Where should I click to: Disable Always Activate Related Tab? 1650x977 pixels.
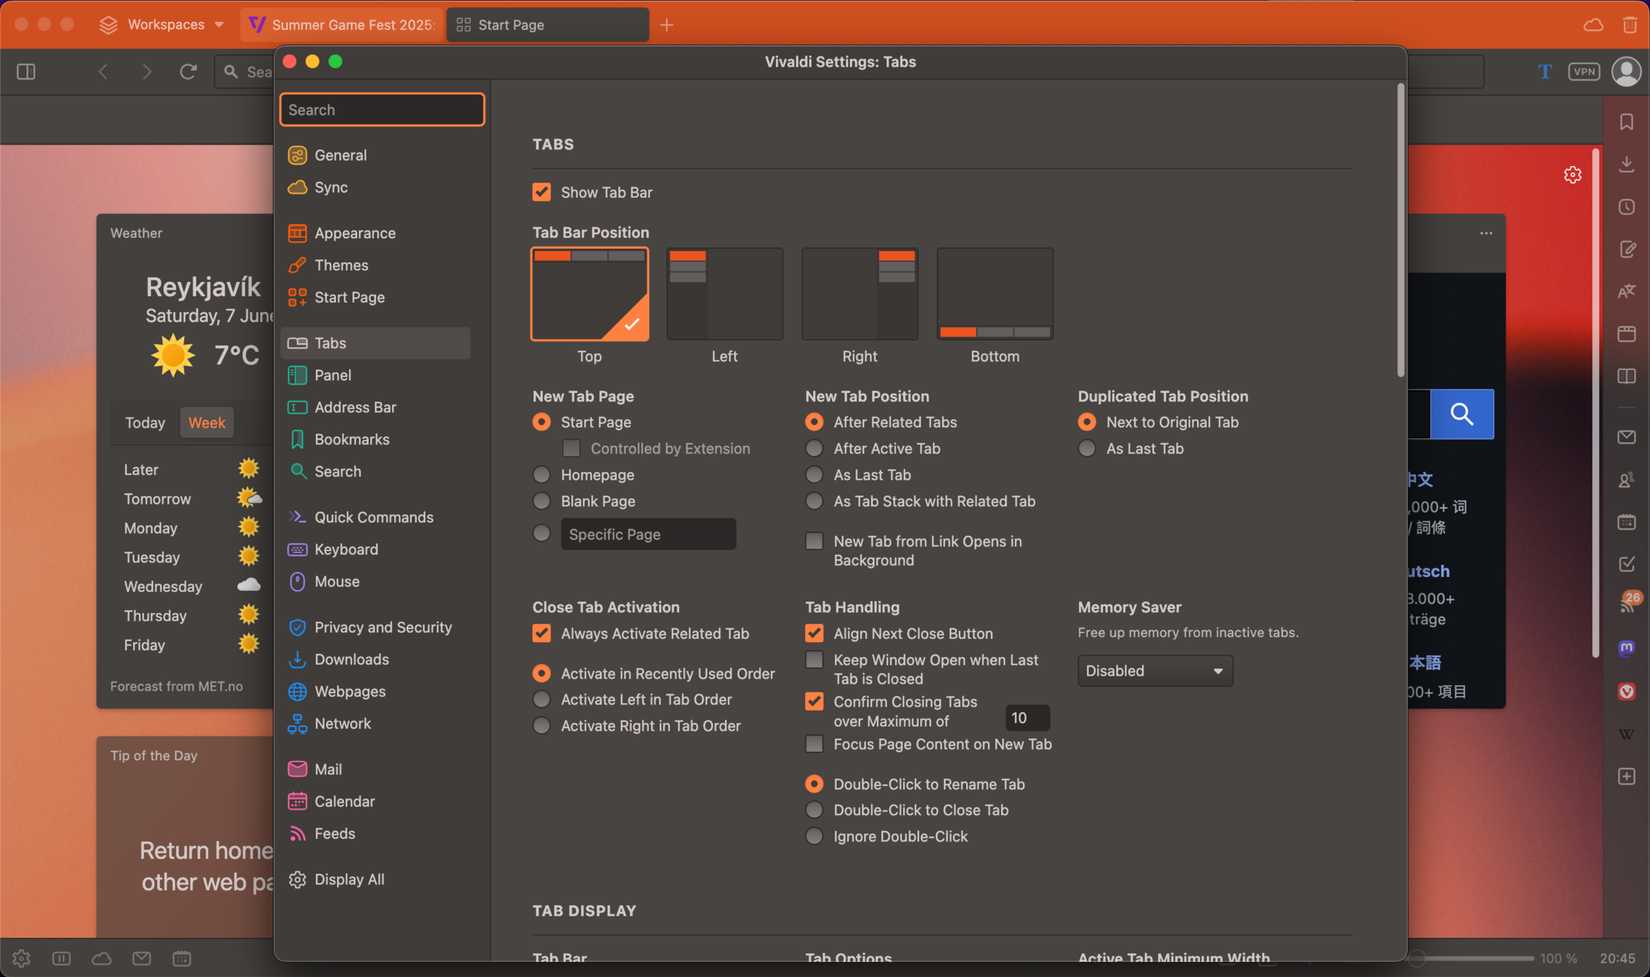click(541, 633)
